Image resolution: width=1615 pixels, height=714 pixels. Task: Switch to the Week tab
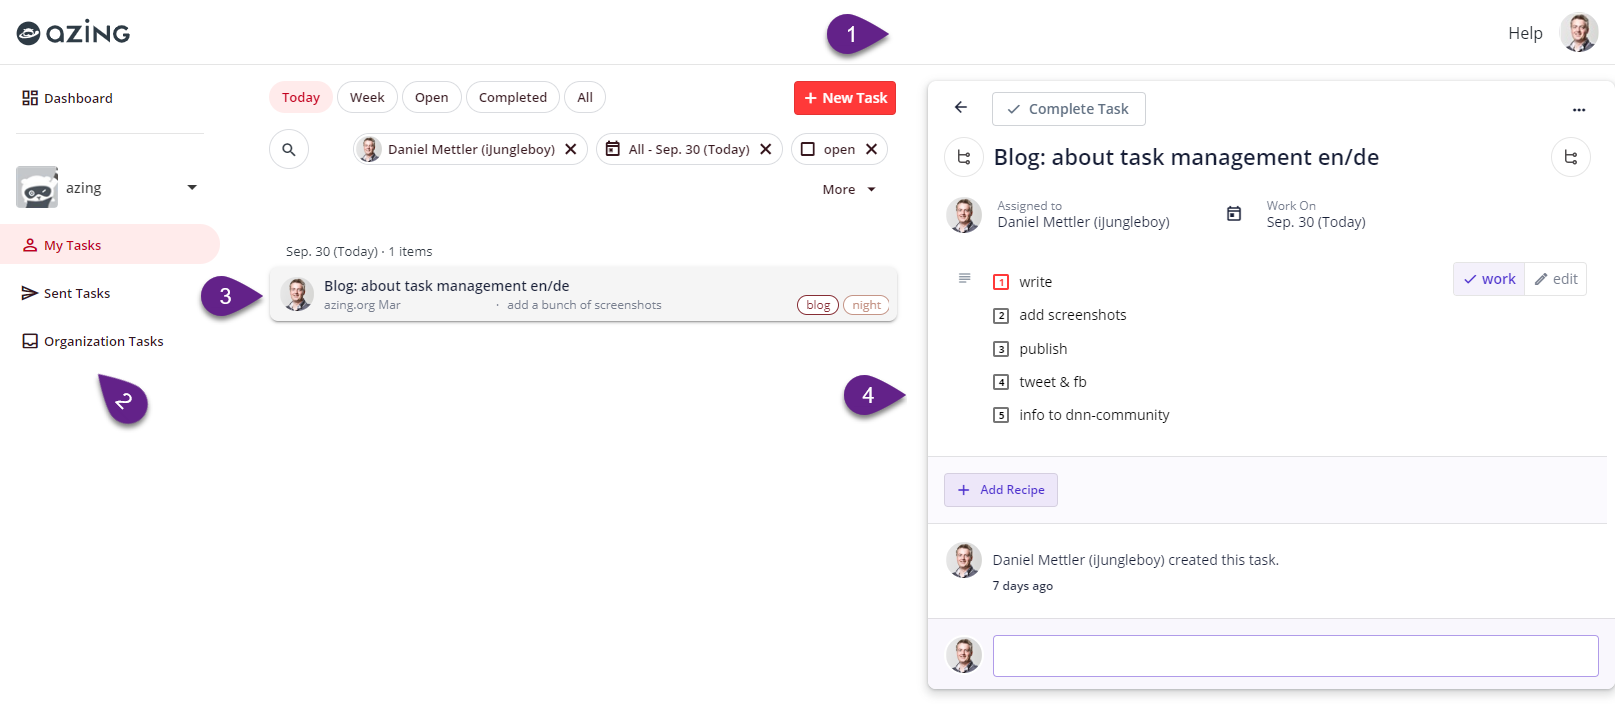point(367,97)
